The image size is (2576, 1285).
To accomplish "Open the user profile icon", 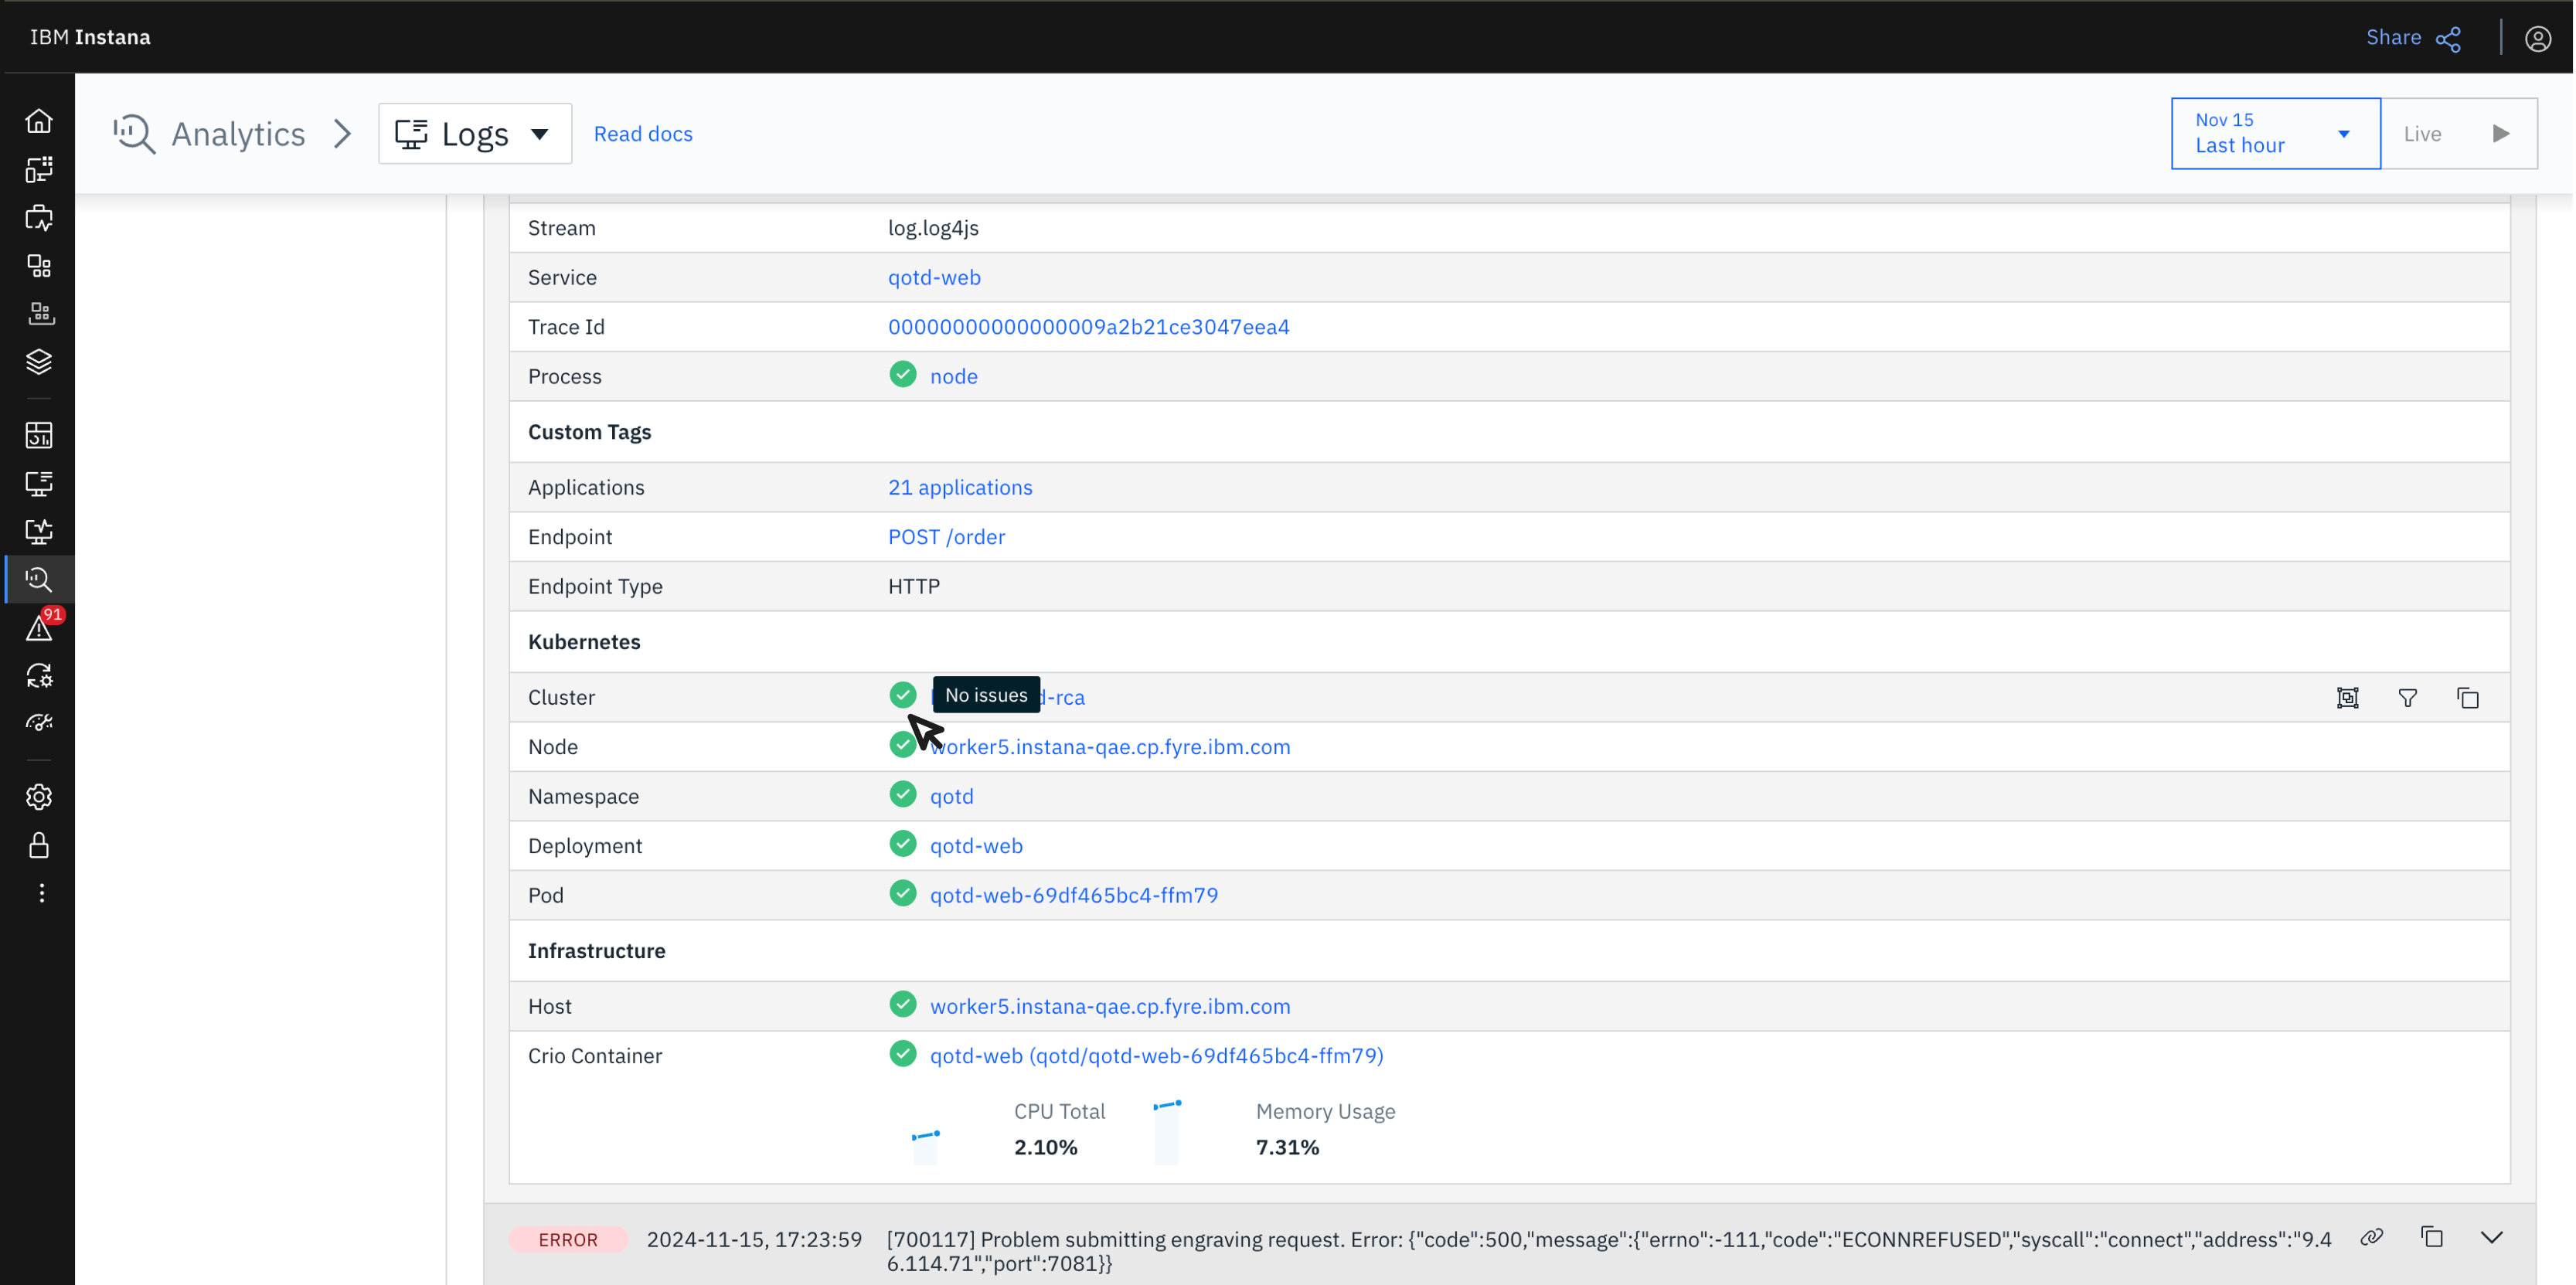I will coord(2538,38).
